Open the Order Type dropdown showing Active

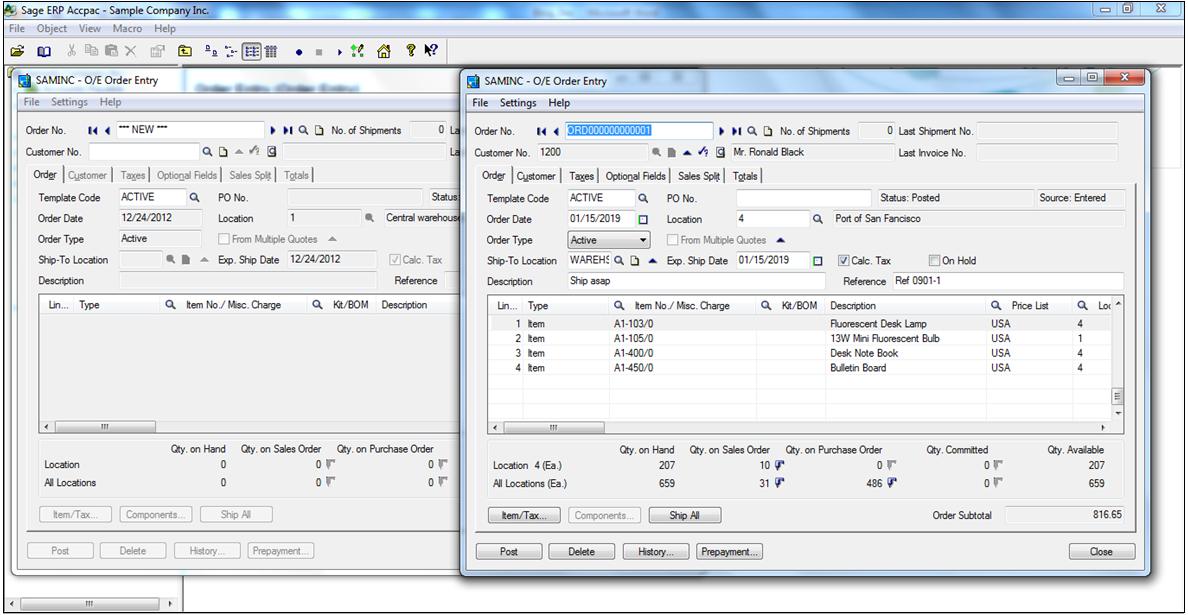[x=609, y=240]
